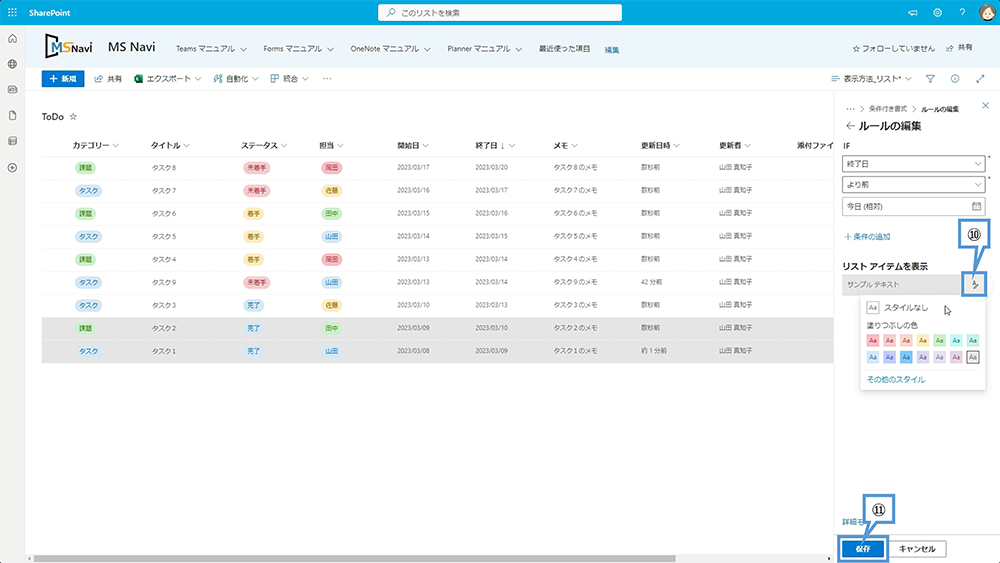Click the horizontal scrollbar under the list
This screenshot has height=563, width=1000.
[x=354, y=559]
